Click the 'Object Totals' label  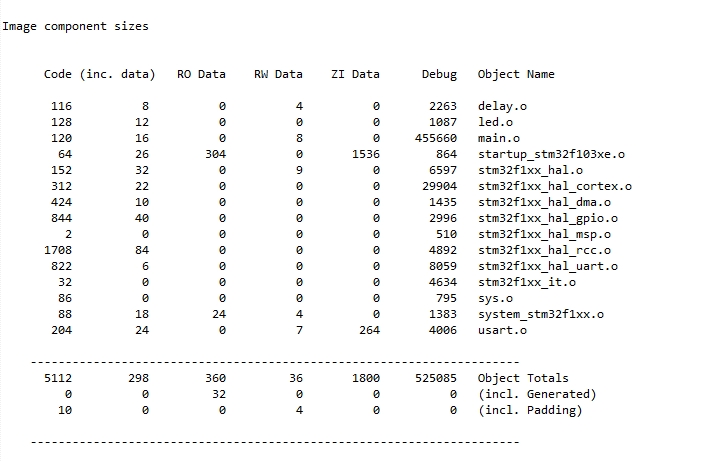[x=523, y=378]
